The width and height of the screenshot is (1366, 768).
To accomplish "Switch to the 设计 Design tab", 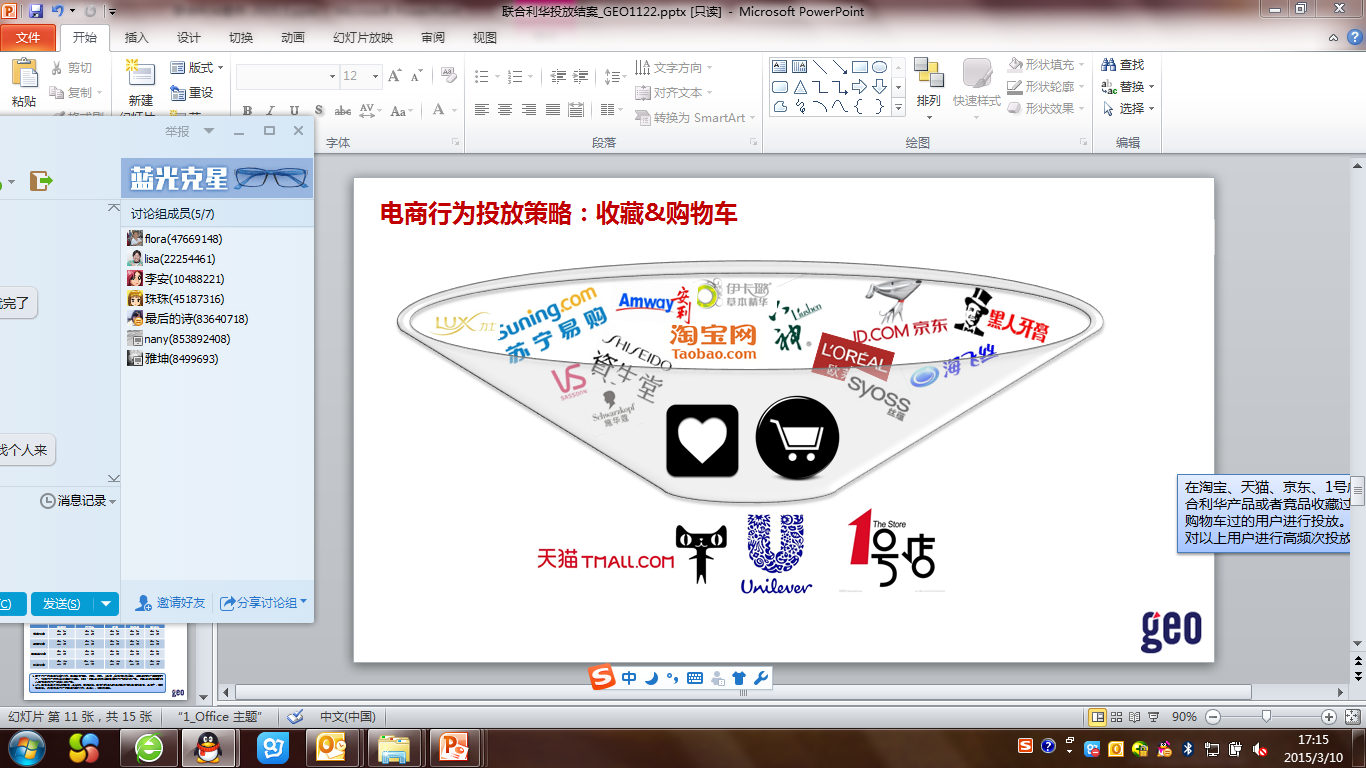I will click(189, 38).
